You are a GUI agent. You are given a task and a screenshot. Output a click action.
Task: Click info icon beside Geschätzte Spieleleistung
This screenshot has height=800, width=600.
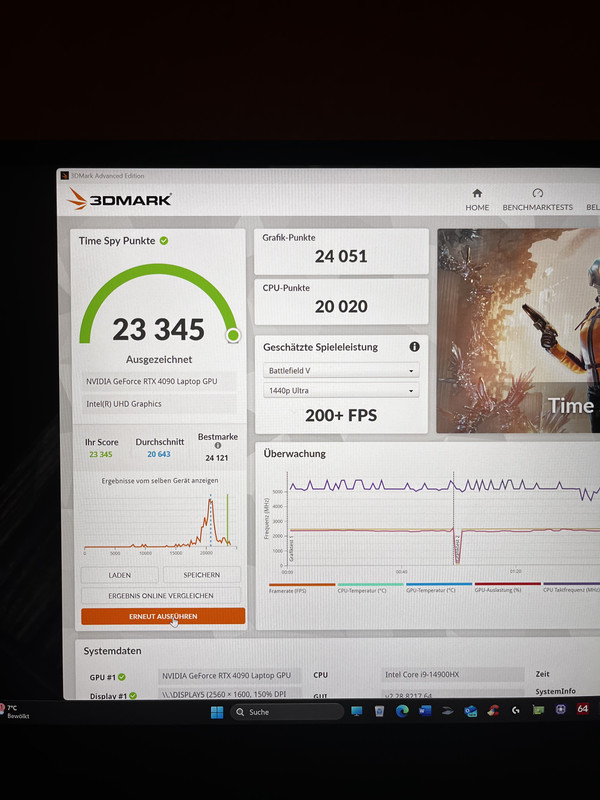coord(414,347)
